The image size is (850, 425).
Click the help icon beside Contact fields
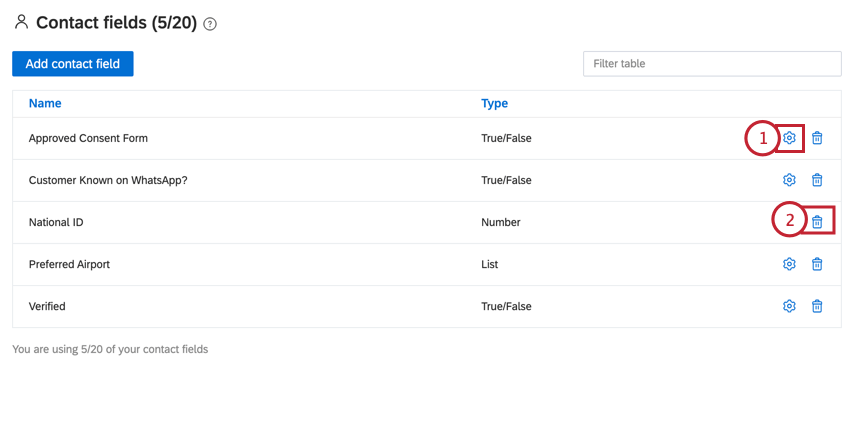(210, 24)
